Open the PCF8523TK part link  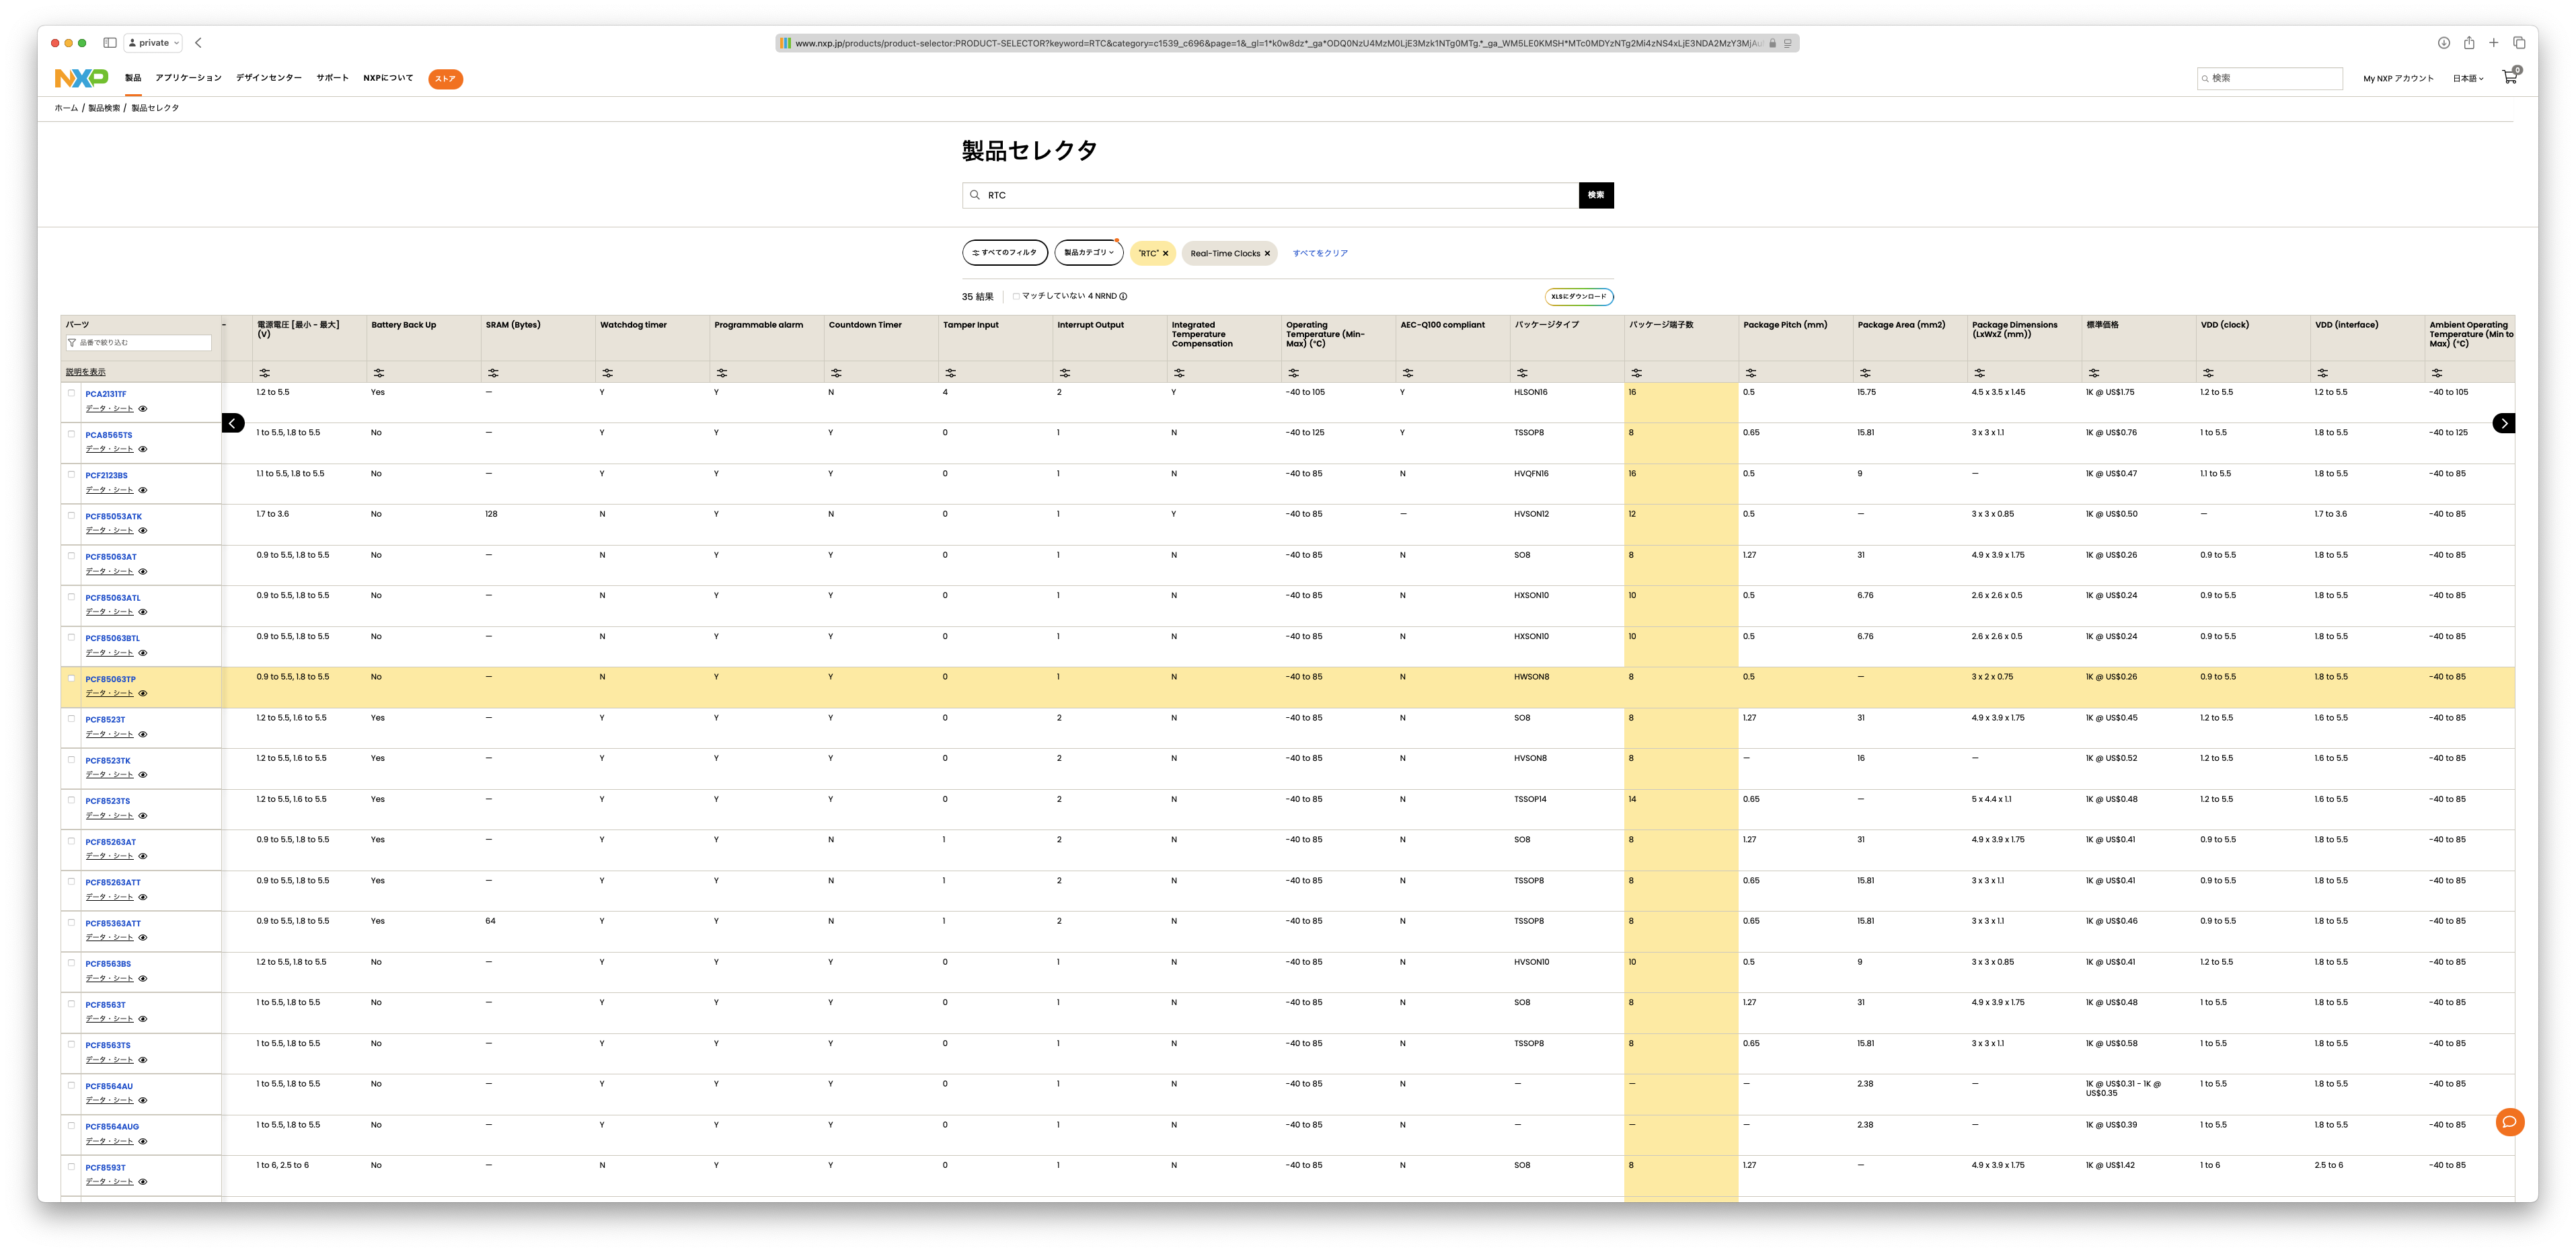click(x=107, y=761)
